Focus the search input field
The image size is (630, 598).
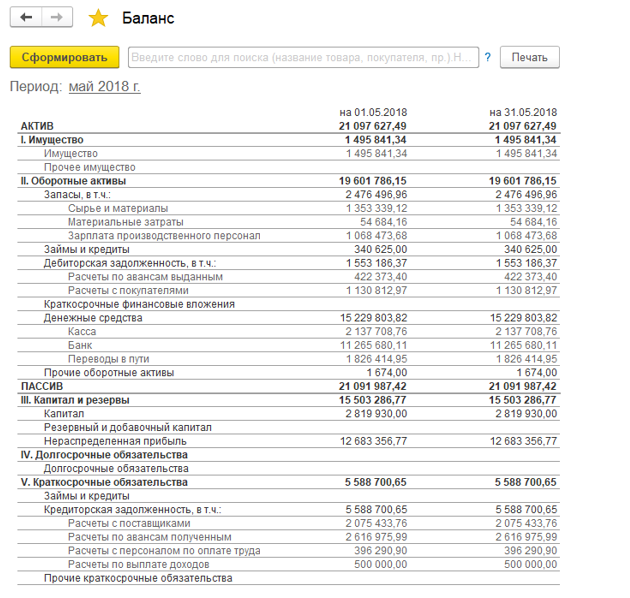coord(300,57)
